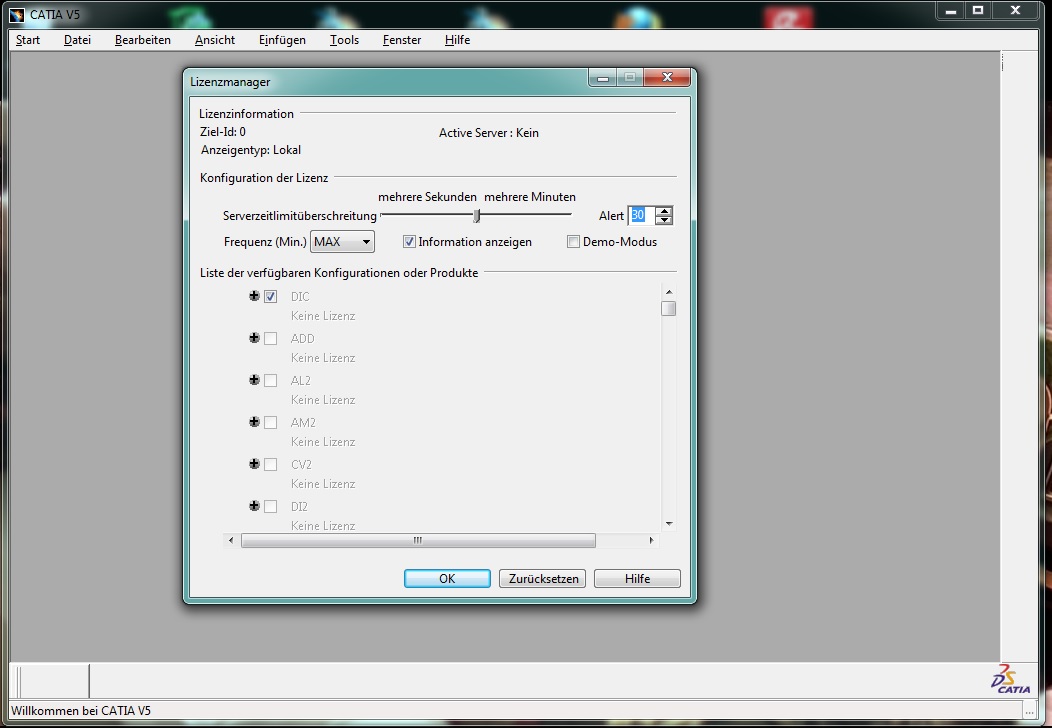The height and width of the screenshot is (728, 1052).
Task: Click the horizontal scrollbar thumb in license list
Action: [x=418, y=540]
